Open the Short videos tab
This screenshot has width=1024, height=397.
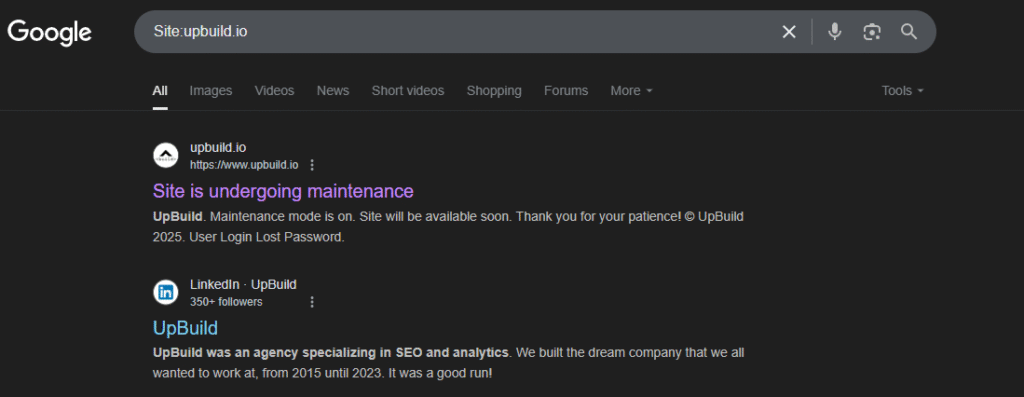[x=408, y=91]
